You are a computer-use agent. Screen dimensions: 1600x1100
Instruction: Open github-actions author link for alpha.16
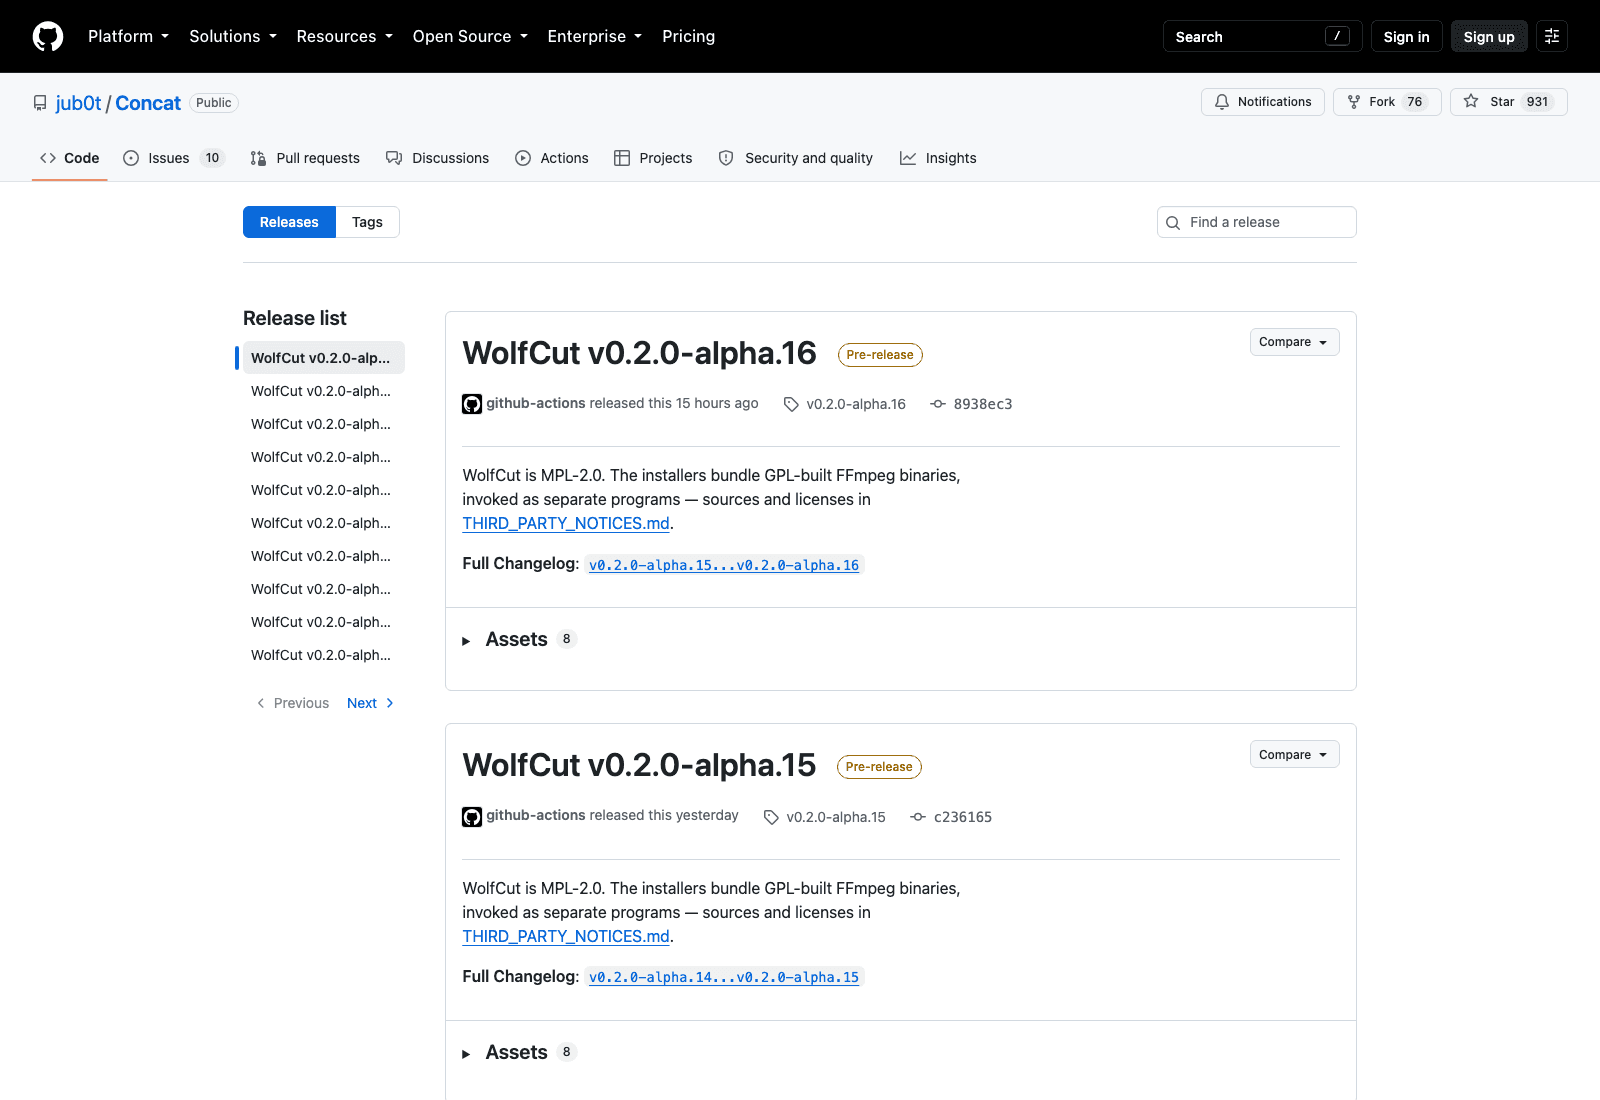point(535,403)
